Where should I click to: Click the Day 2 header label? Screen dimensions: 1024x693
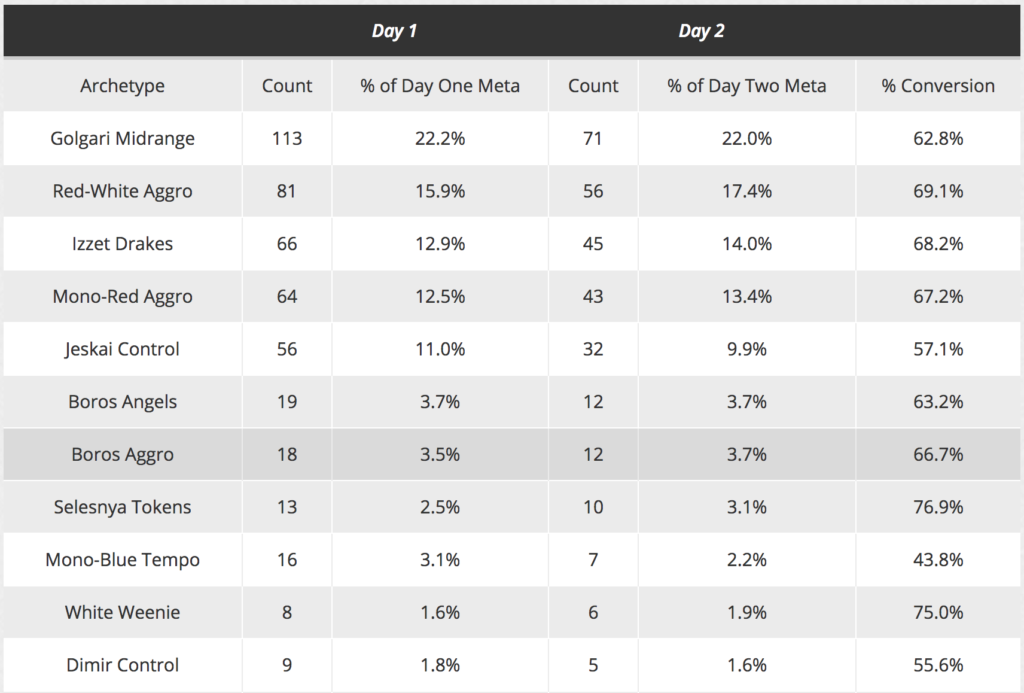[701, 31]
